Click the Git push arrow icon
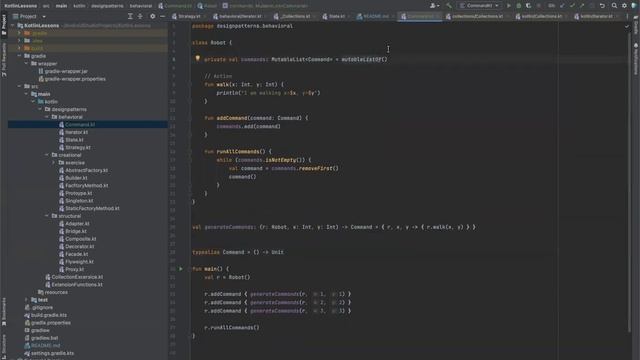The width and height of the screenshot is (640, 360). click(582, 6)
